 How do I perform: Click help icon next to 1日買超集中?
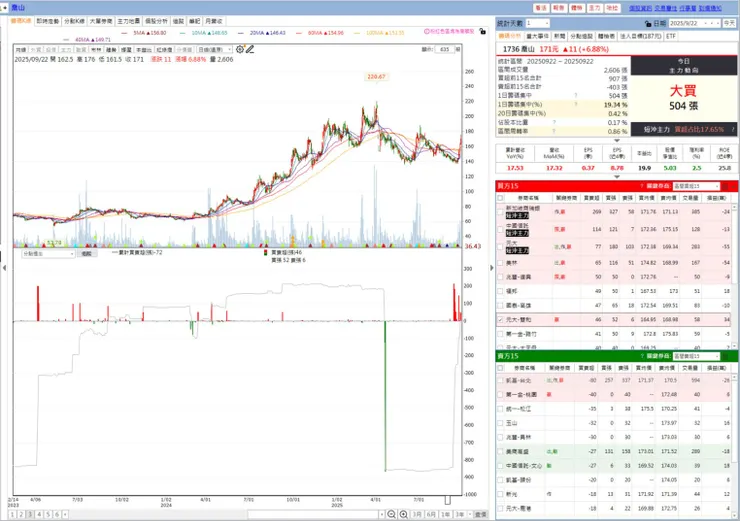[575, 96]
